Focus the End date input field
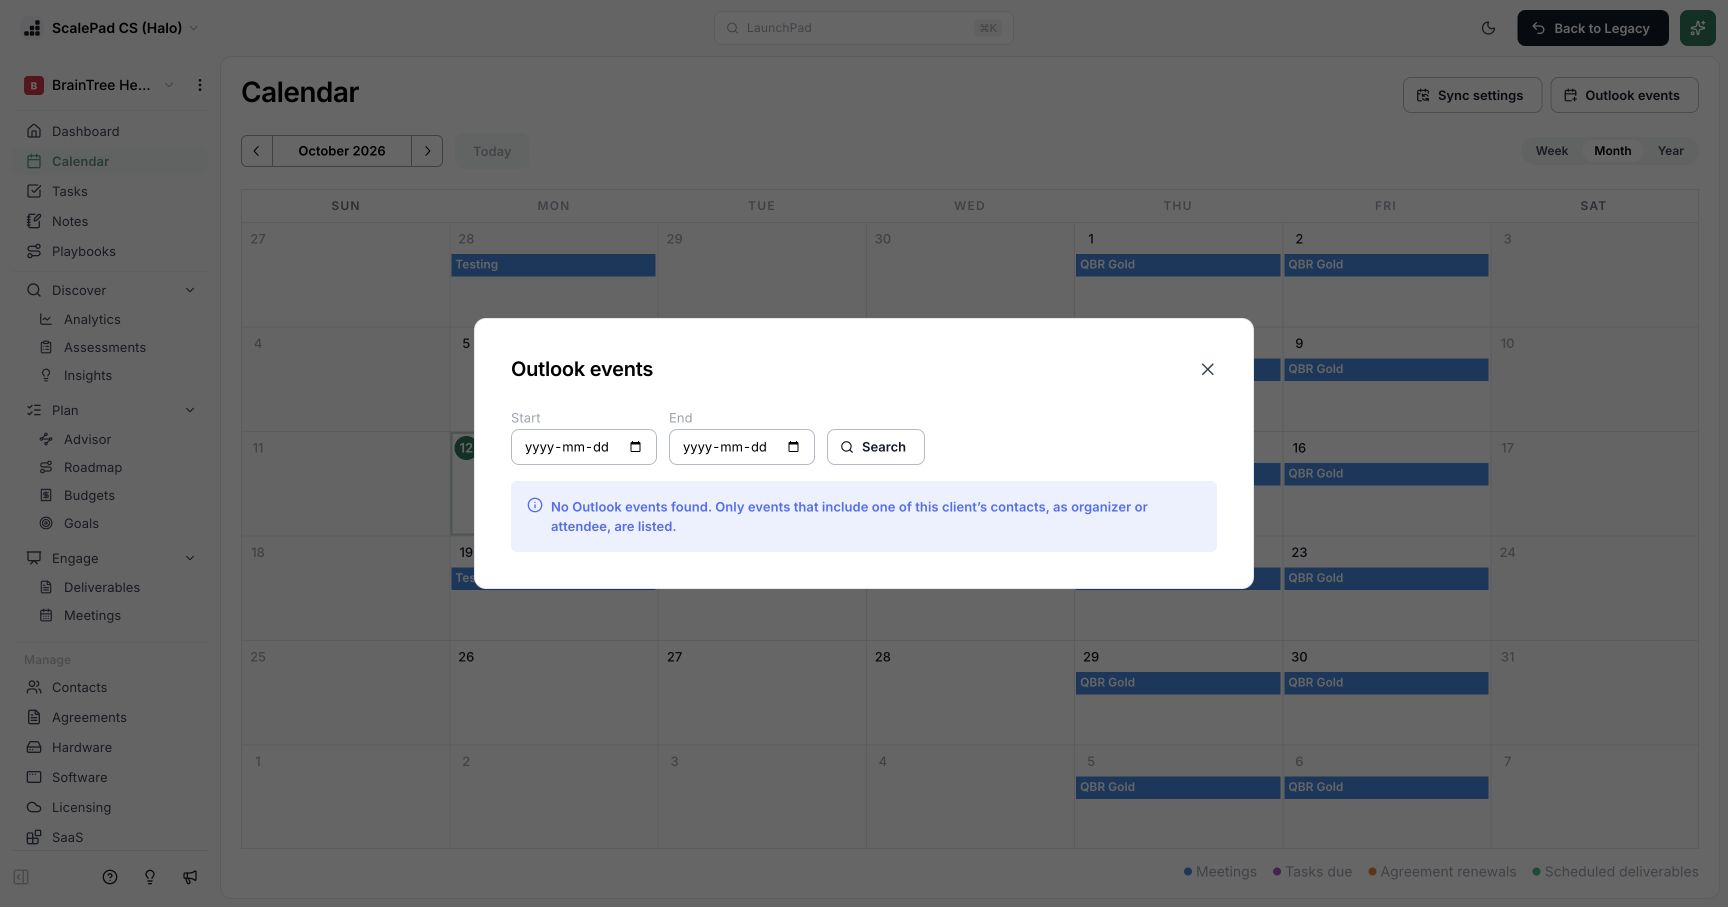This screenshot has height=907, width=1728. pos(741,447)
